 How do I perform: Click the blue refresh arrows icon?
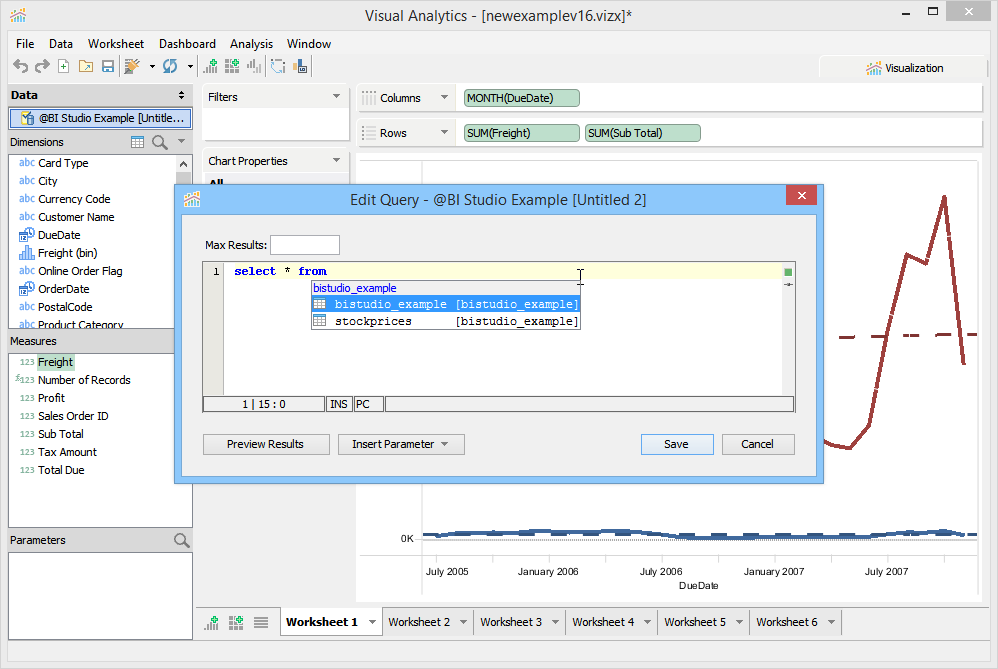pos(170,67)
